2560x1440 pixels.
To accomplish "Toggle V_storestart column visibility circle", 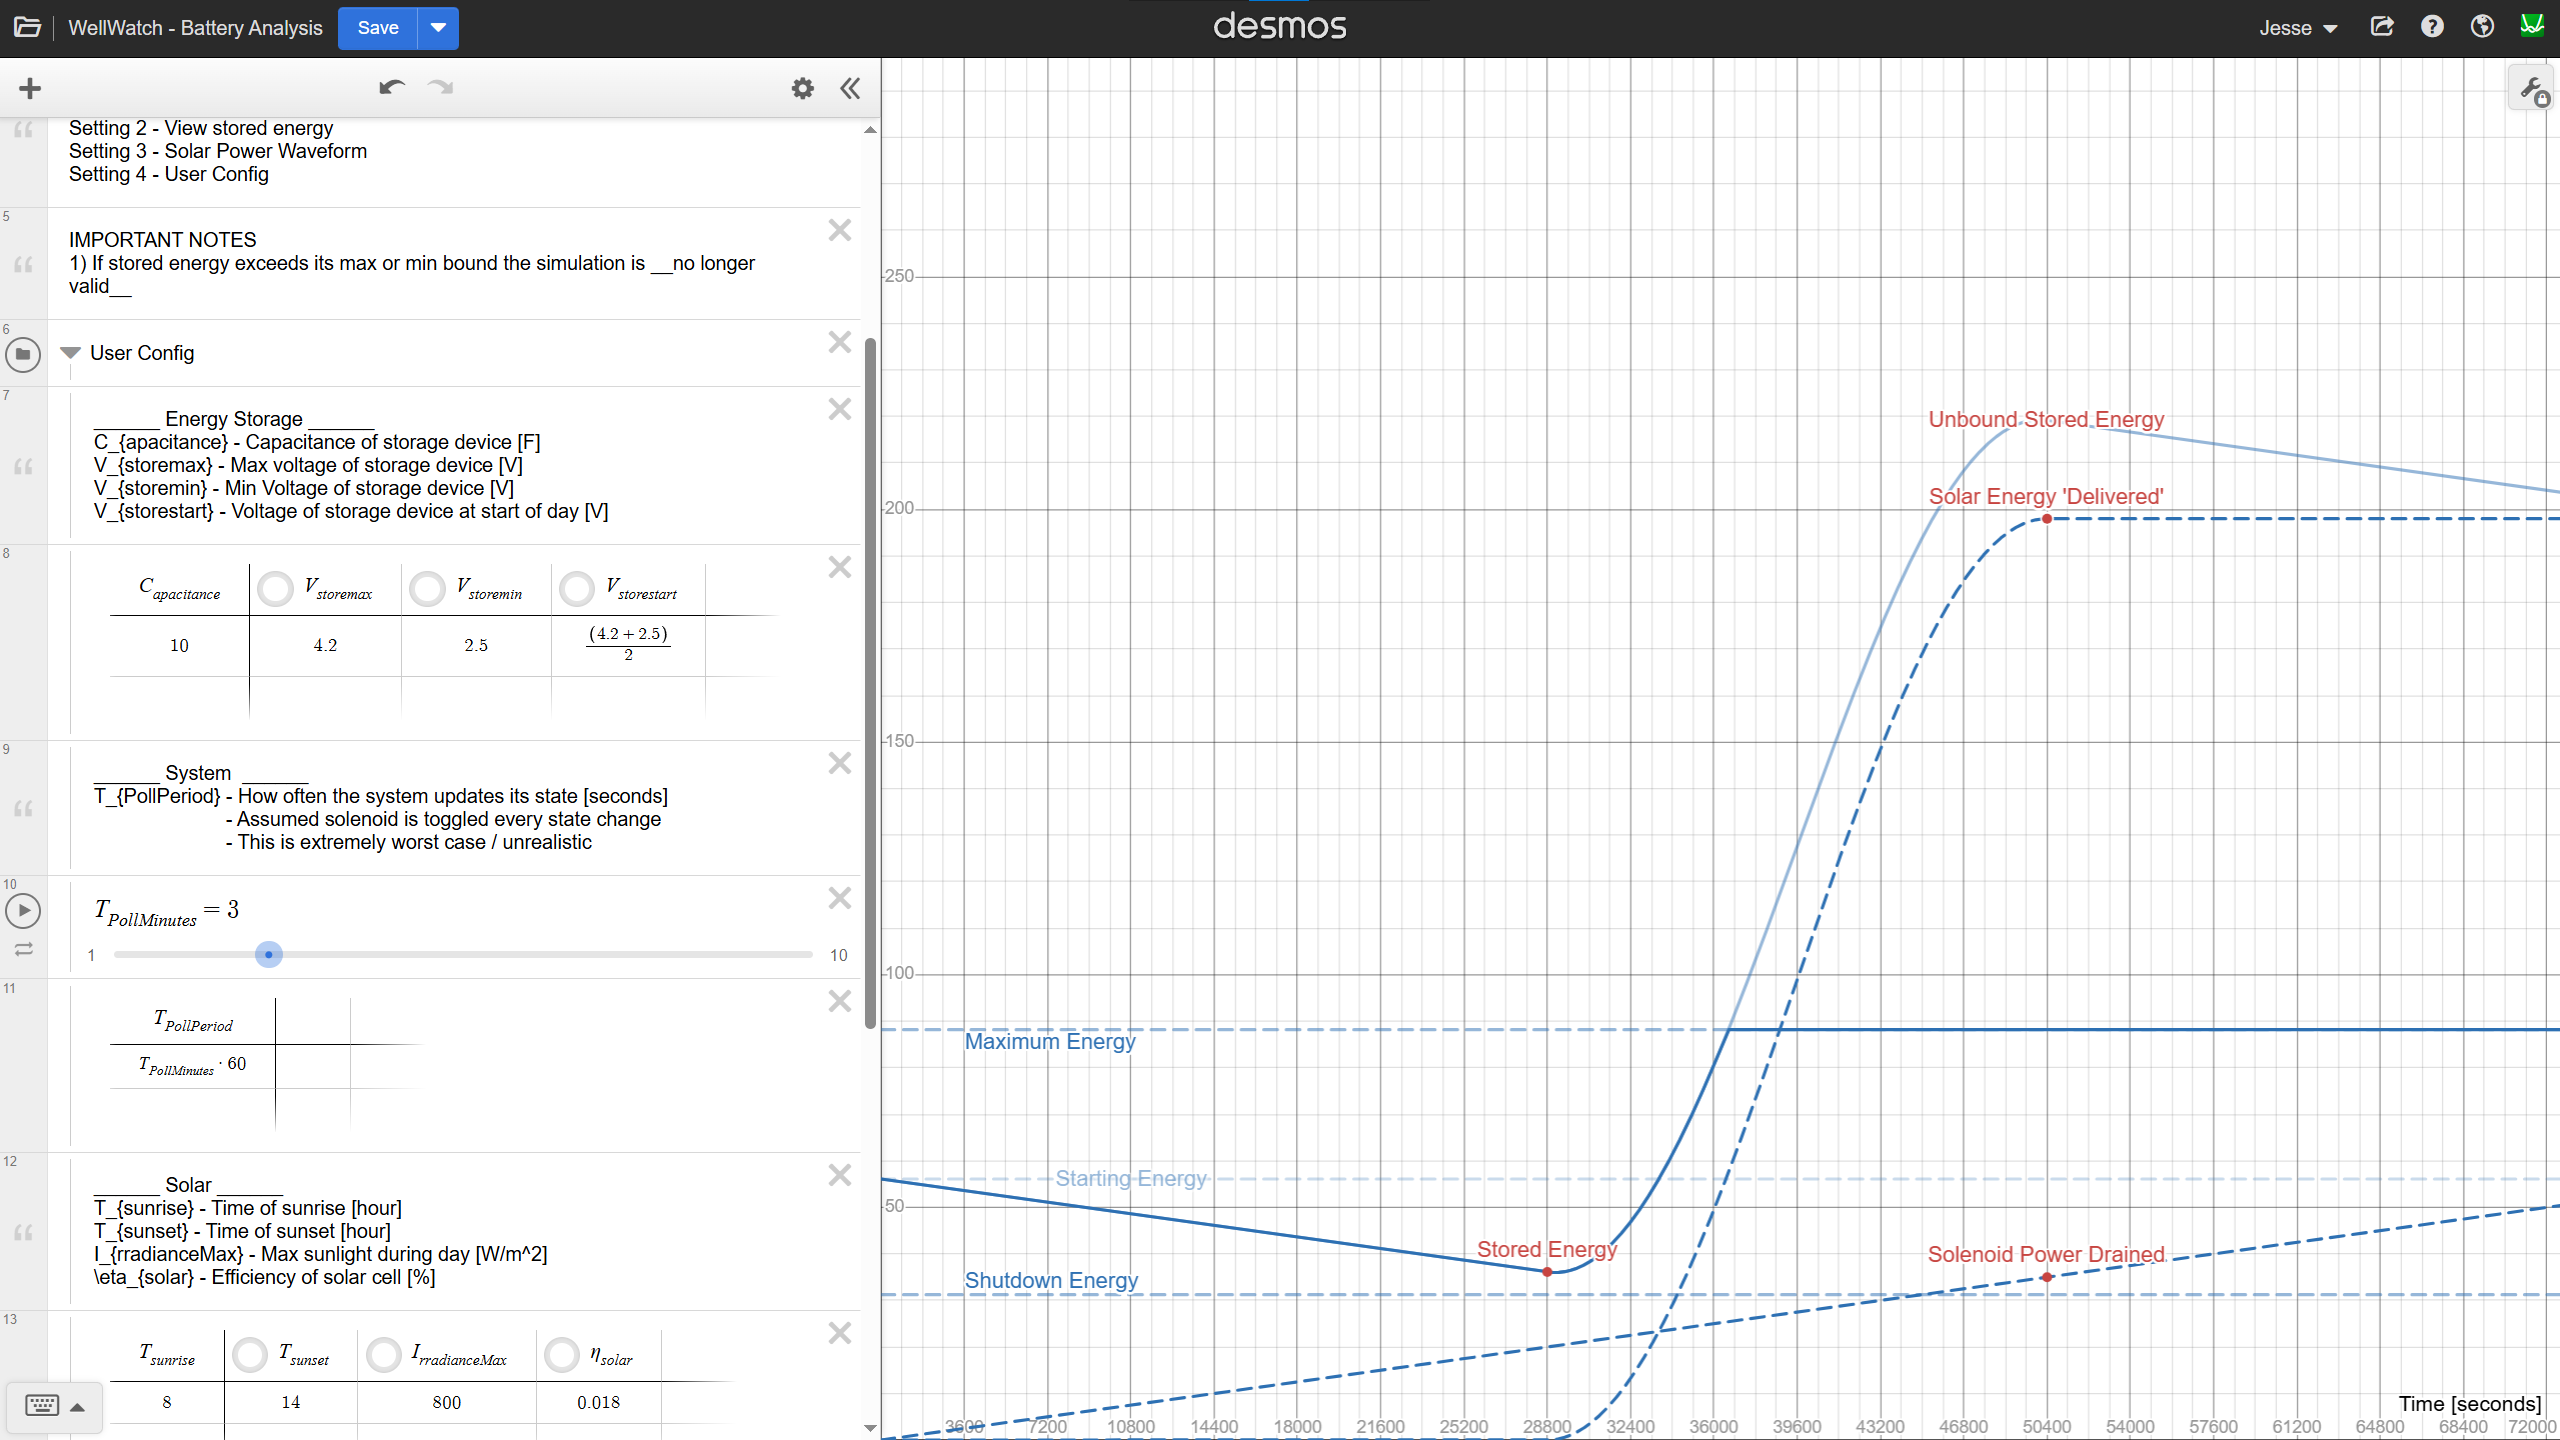I will [577, 589].
